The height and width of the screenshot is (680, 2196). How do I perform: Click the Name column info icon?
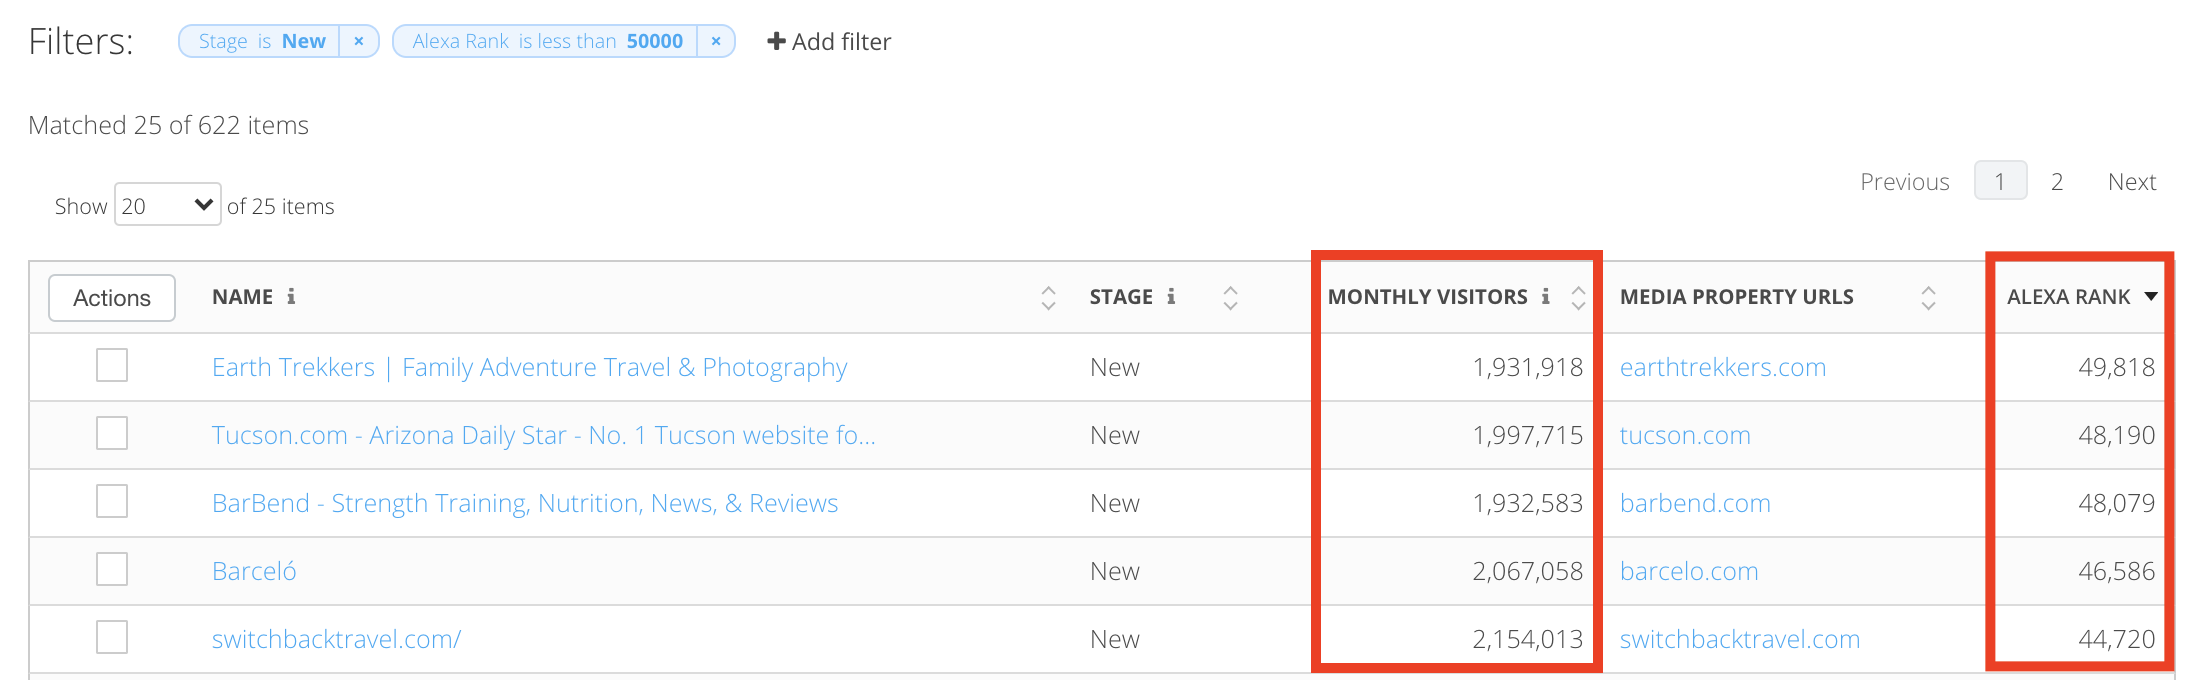[291, 297]
